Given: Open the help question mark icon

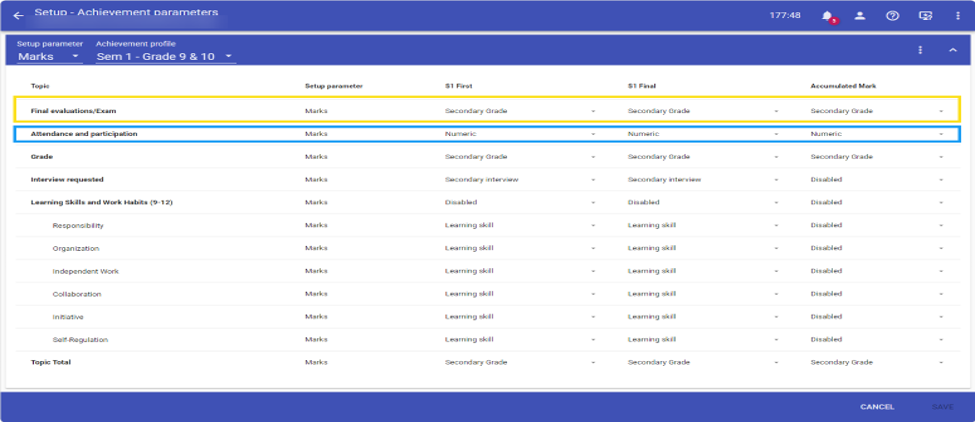Looking at the screenshot, I should [893, 16].
